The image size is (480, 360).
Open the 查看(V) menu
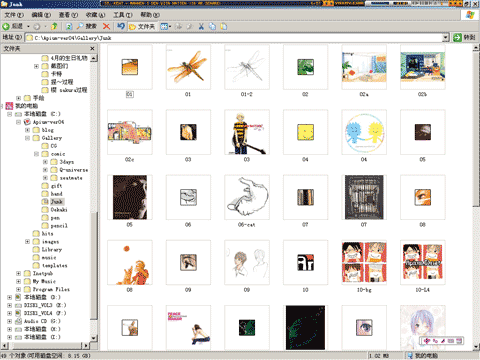click(x=68, y=15)
